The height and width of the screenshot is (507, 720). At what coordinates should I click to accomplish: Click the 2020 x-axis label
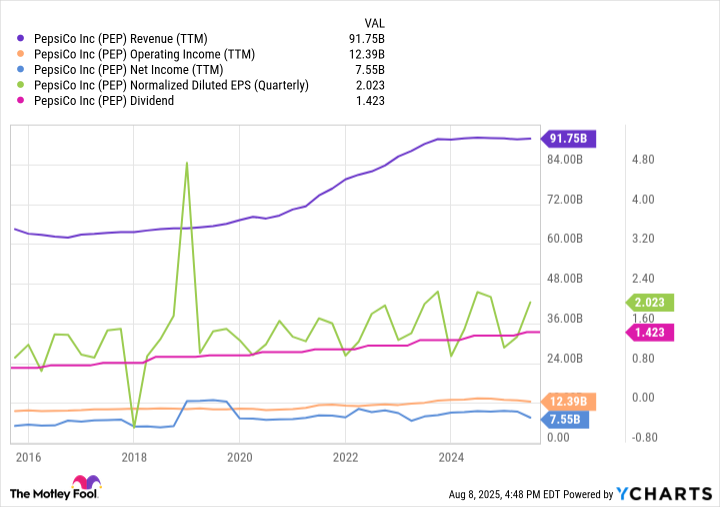click(240, 458)
